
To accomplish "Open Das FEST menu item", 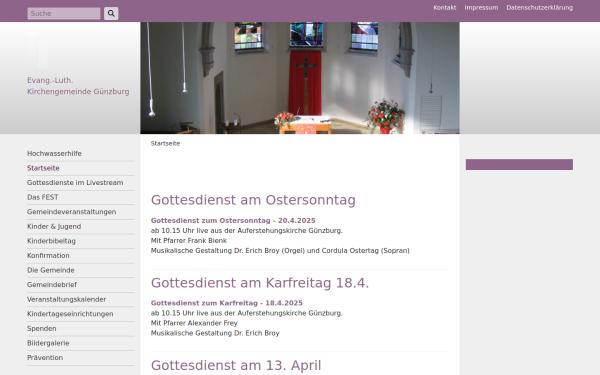I will 42,197.
